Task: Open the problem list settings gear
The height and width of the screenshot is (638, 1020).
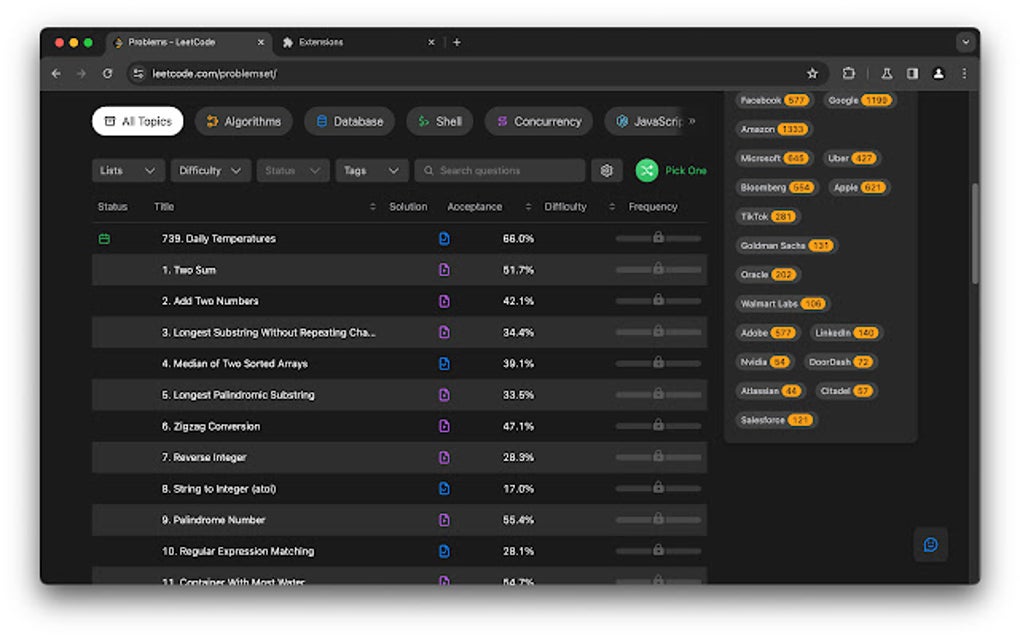Action: coord(606,170)
